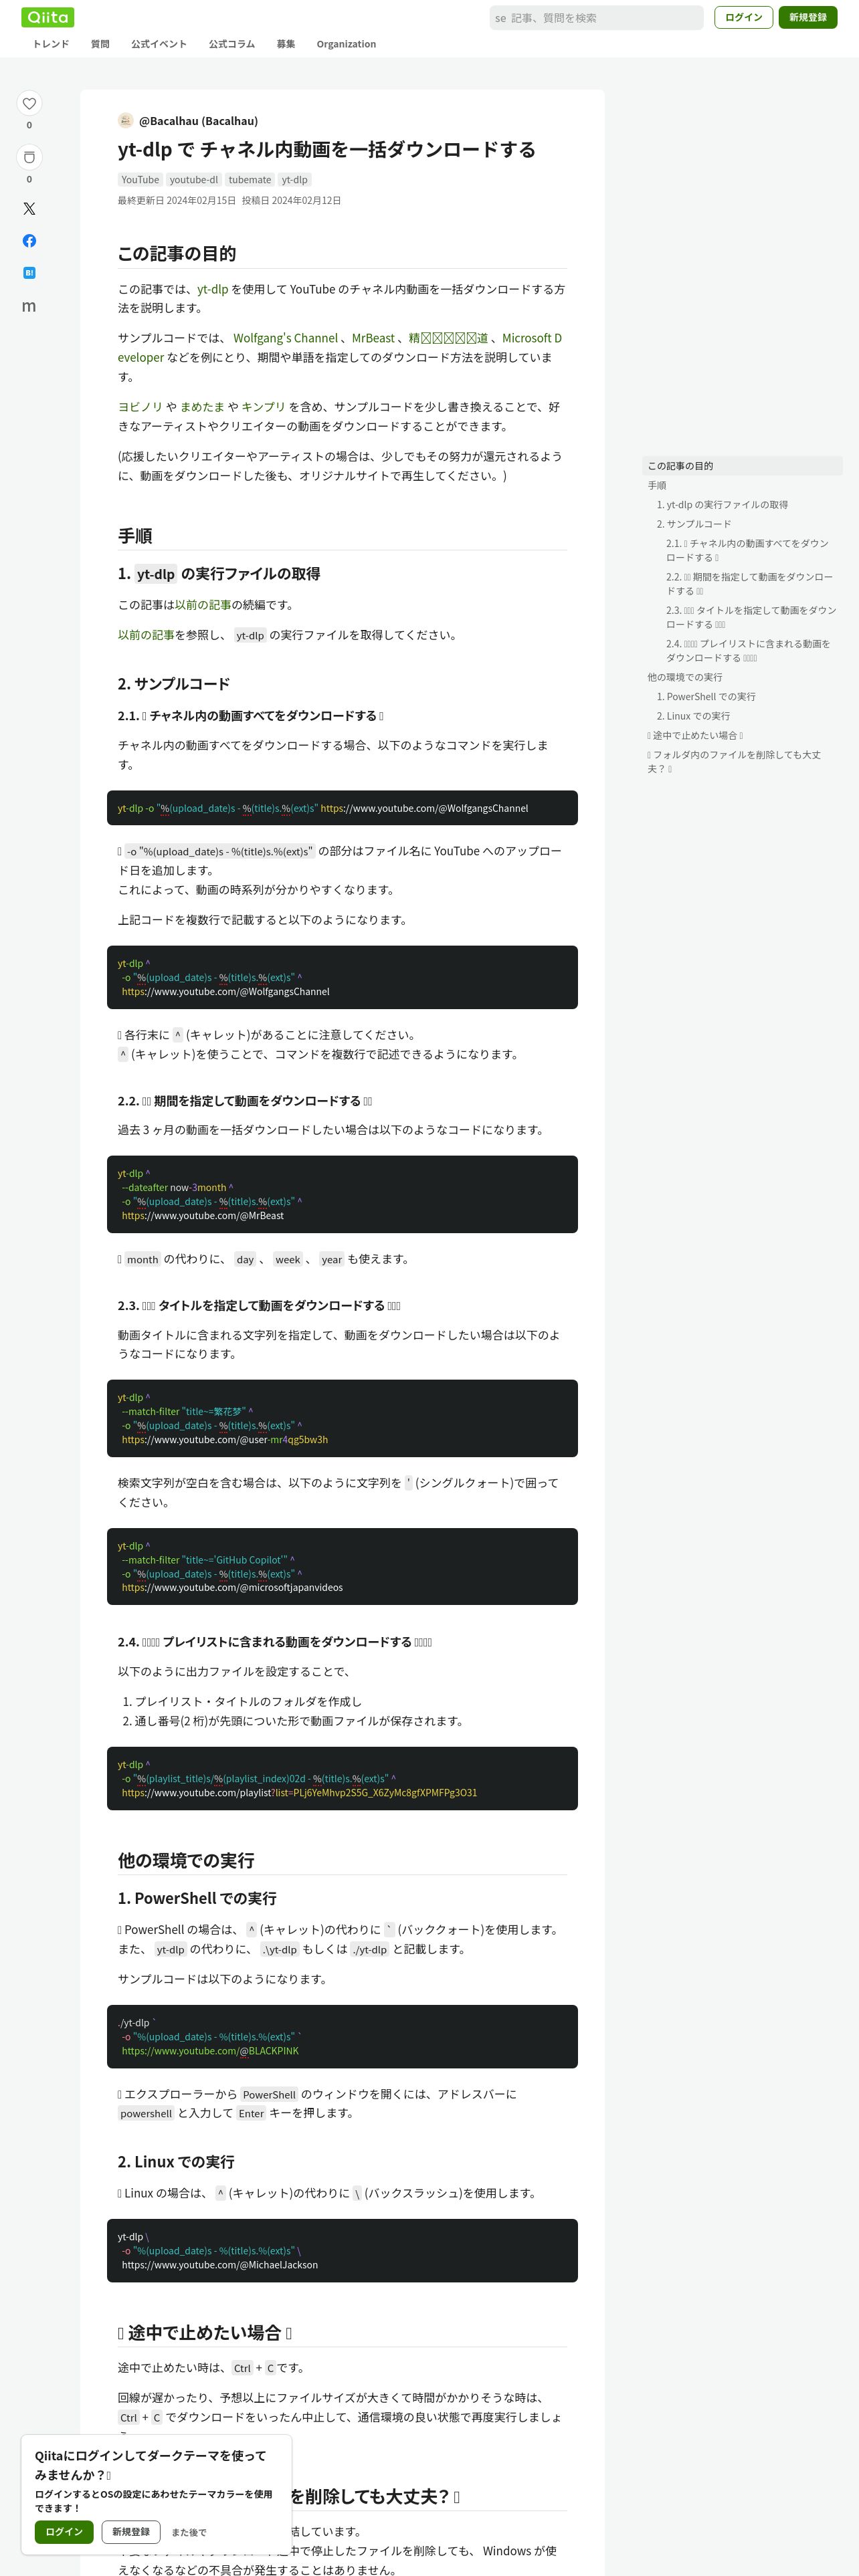Click the Qiita logo
The image size is (859, 2576).
click(48, 17)
